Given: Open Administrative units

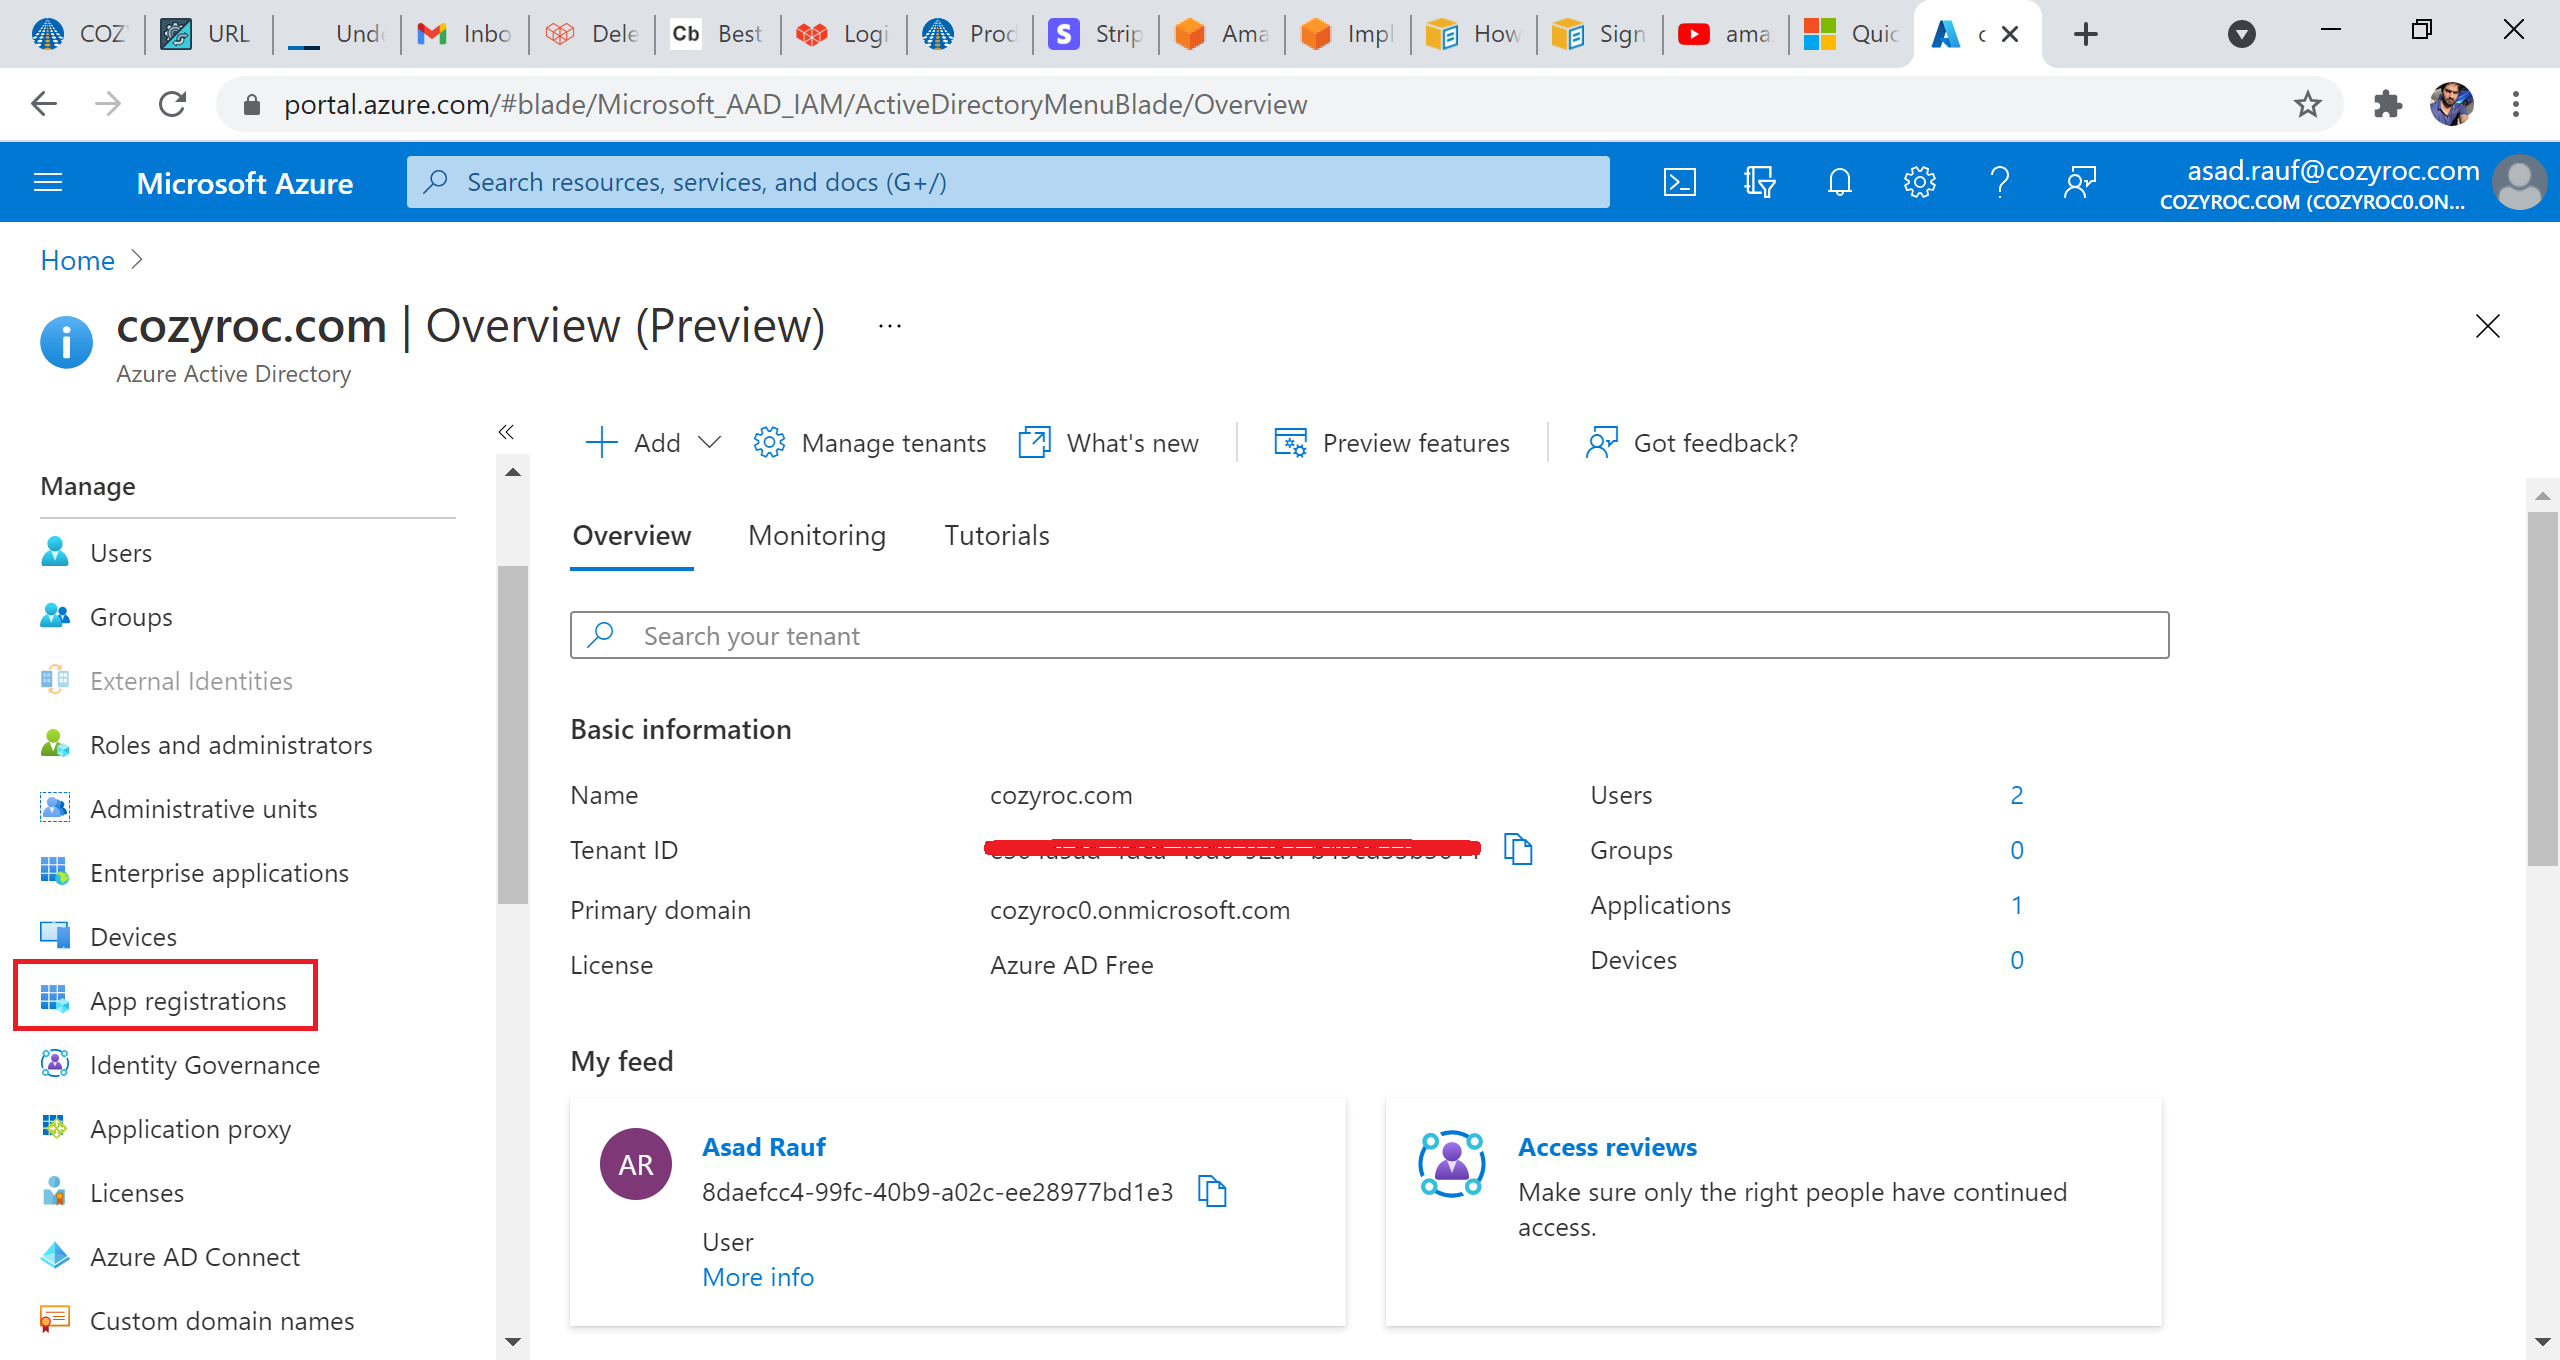Looking at the screenshot, I should (x=204, y=808).
